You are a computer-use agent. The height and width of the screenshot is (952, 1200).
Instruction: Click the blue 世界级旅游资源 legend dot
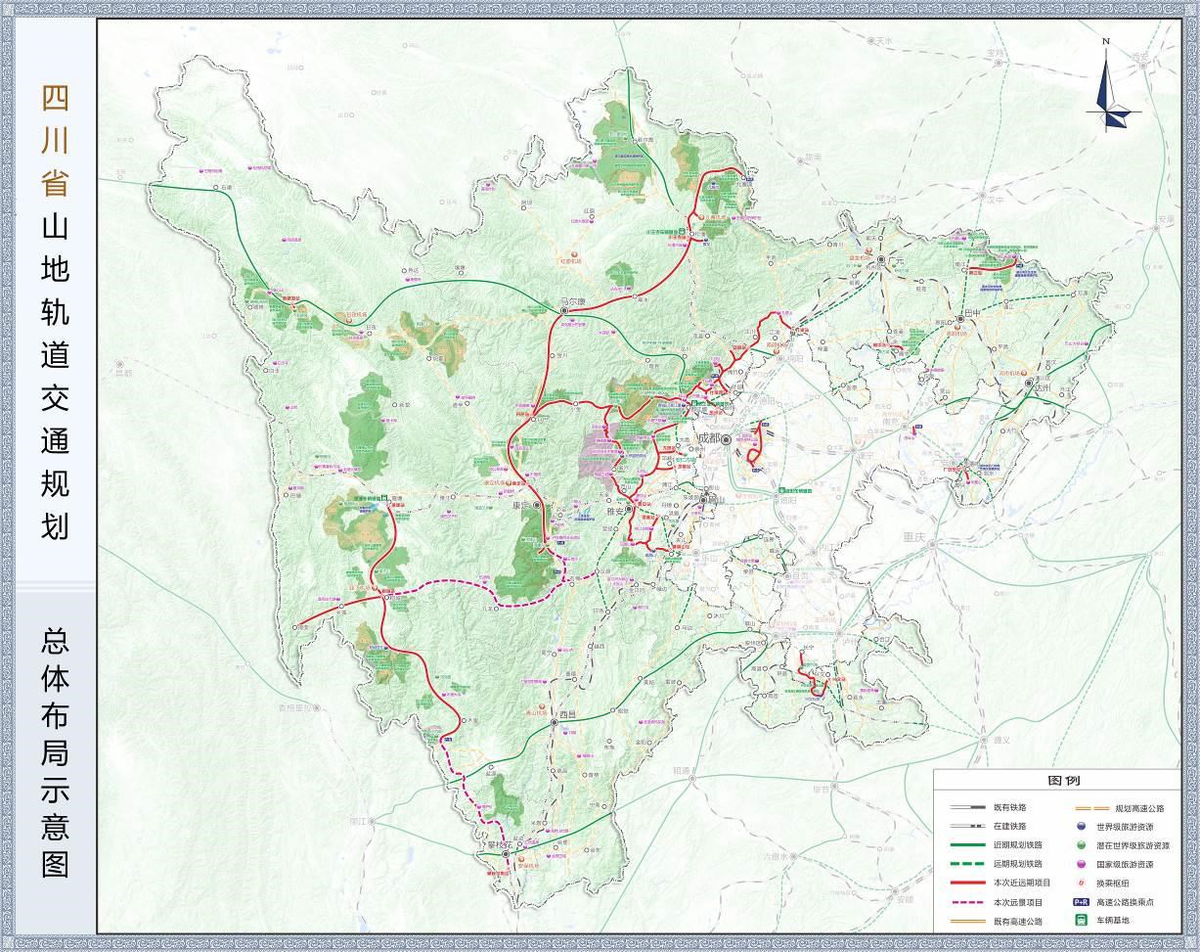pyautogui.click(x=1080, y=827)
